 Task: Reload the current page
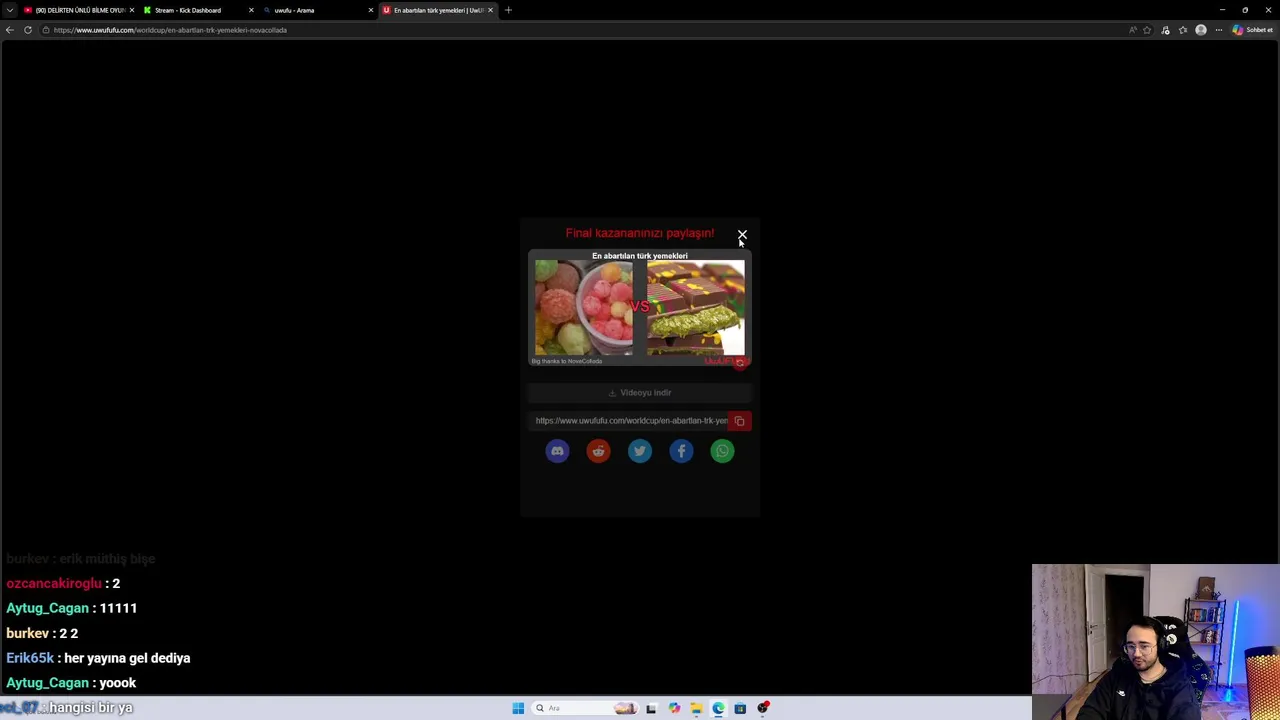pos(28,30)
